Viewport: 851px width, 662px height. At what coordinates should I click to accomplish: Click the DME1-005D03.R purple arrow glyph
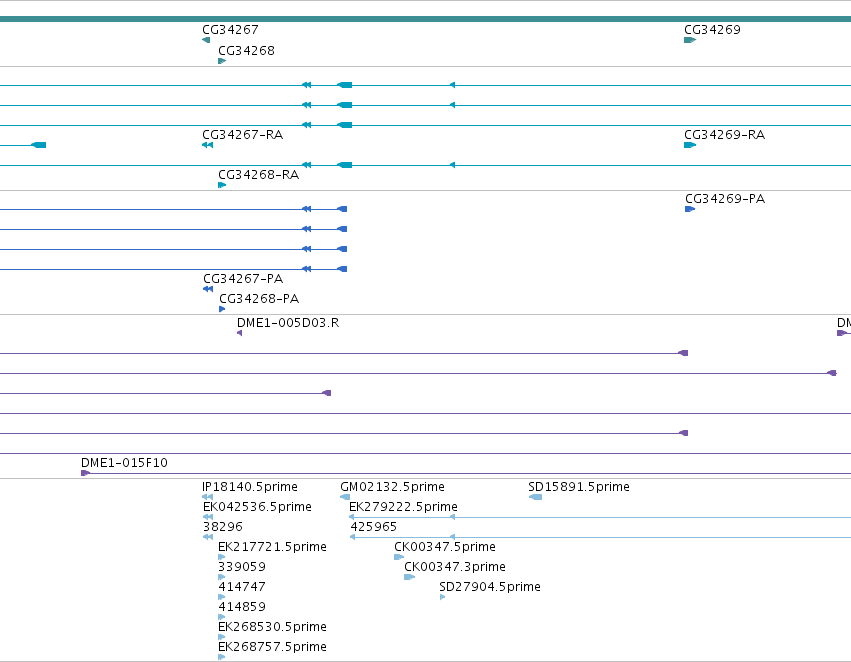pos(239,333)
